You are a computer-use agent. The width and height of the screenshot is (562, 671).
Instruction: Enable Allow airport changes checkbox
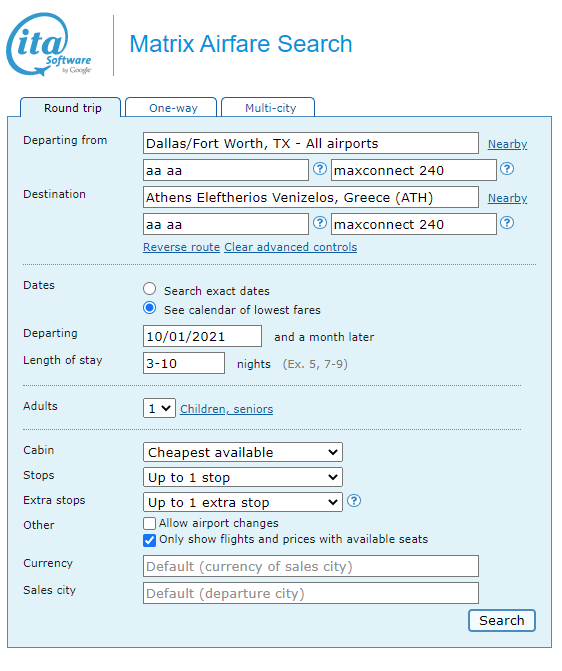click(x=149, y=523)
